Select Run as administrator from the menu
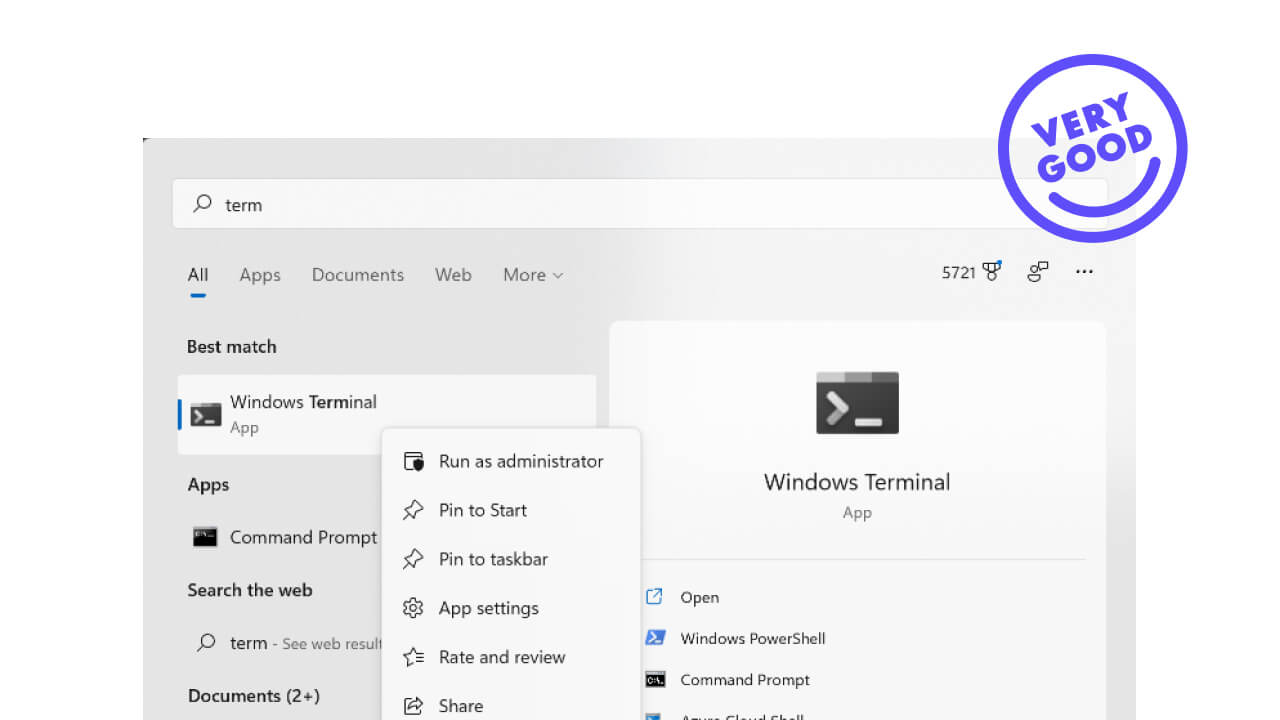Screen dimensions: 1280x720 click(x=521, y=461)
